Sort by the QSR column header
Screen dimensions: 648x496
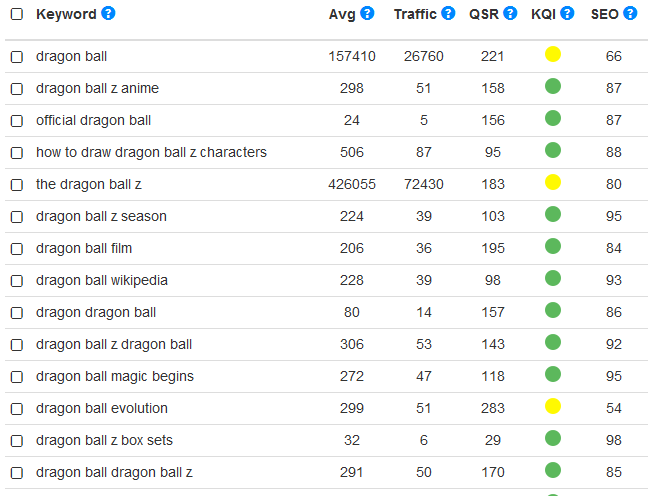[x=484, y=14]
